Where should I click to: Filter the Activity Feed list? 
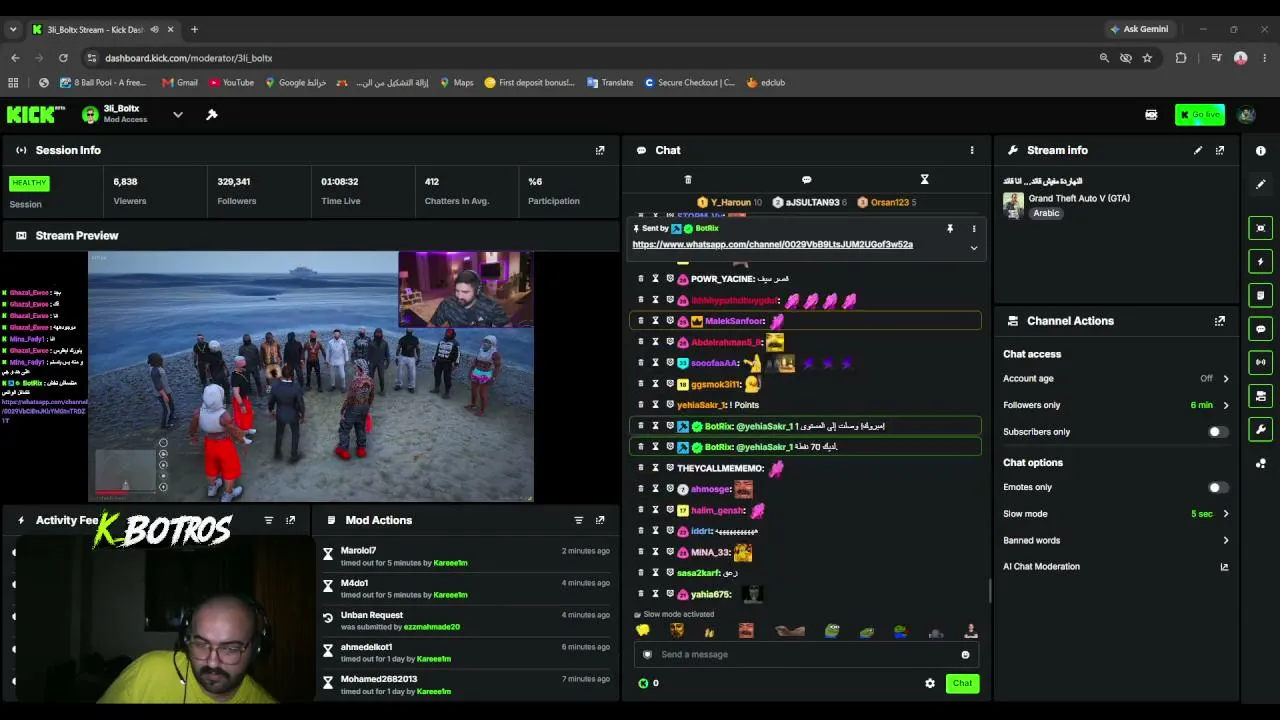pyautogui.click(x=268, y=520)
